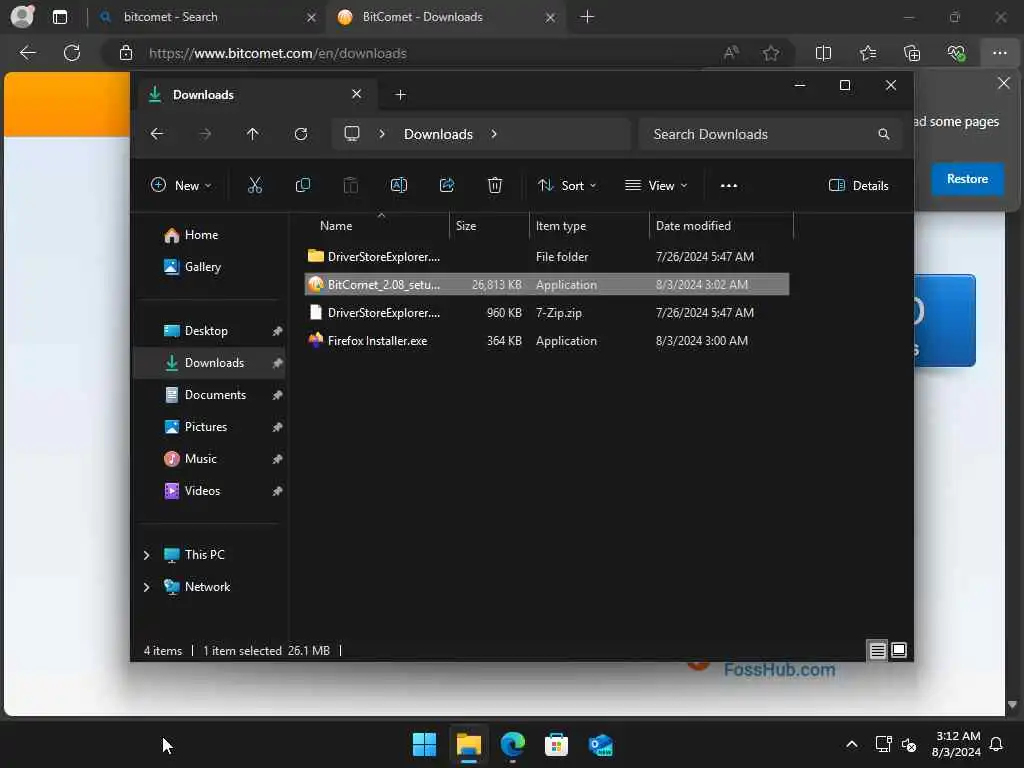Screen dimensions: 1024x768
Task: Show hidden icons in system tray
Action: [x=852, y=744]
